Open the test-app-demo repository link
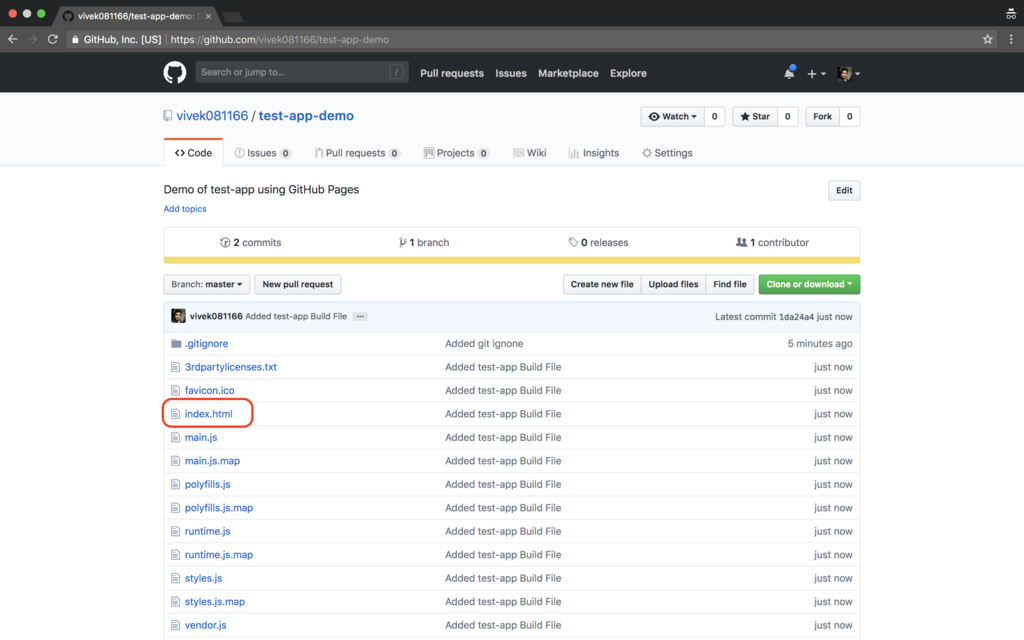Image resolution: width=1024 pixels, height=640 pixels. (x=306, y=116)
